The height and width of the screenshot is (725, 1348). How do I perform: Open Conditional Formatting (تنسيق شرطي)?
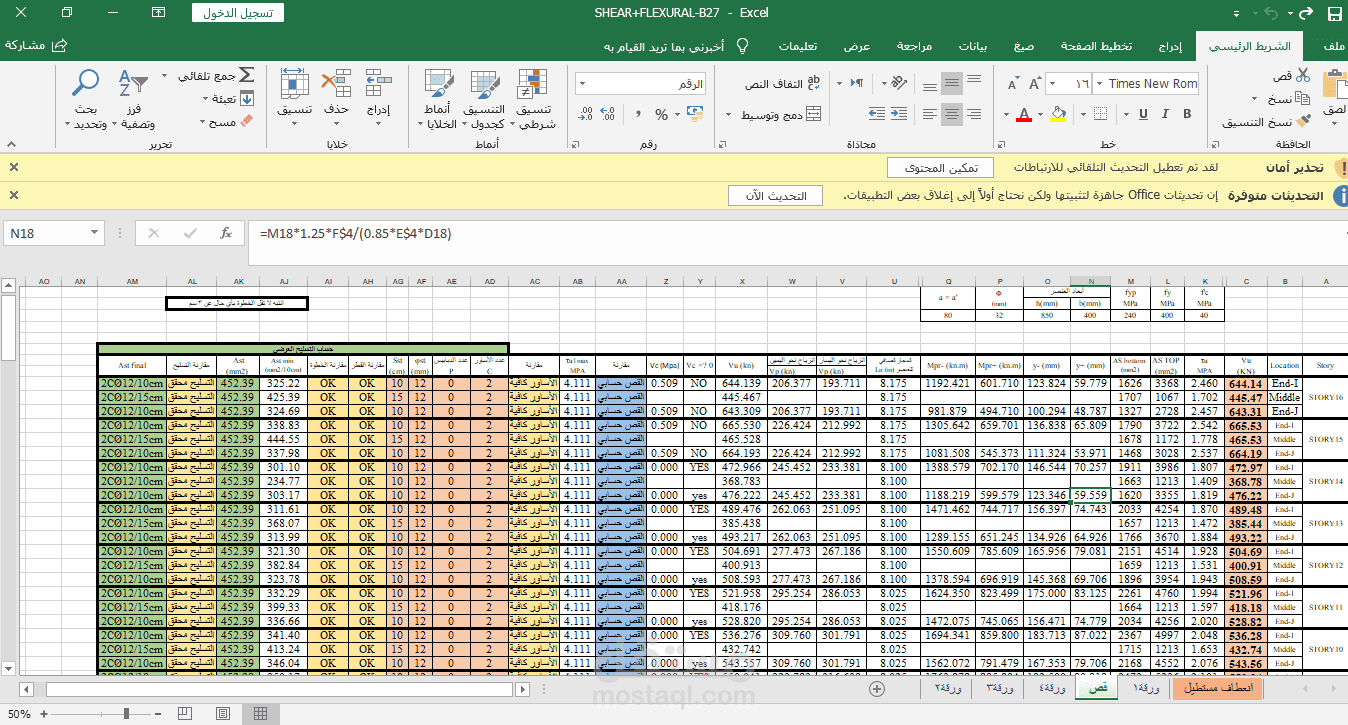534,100
